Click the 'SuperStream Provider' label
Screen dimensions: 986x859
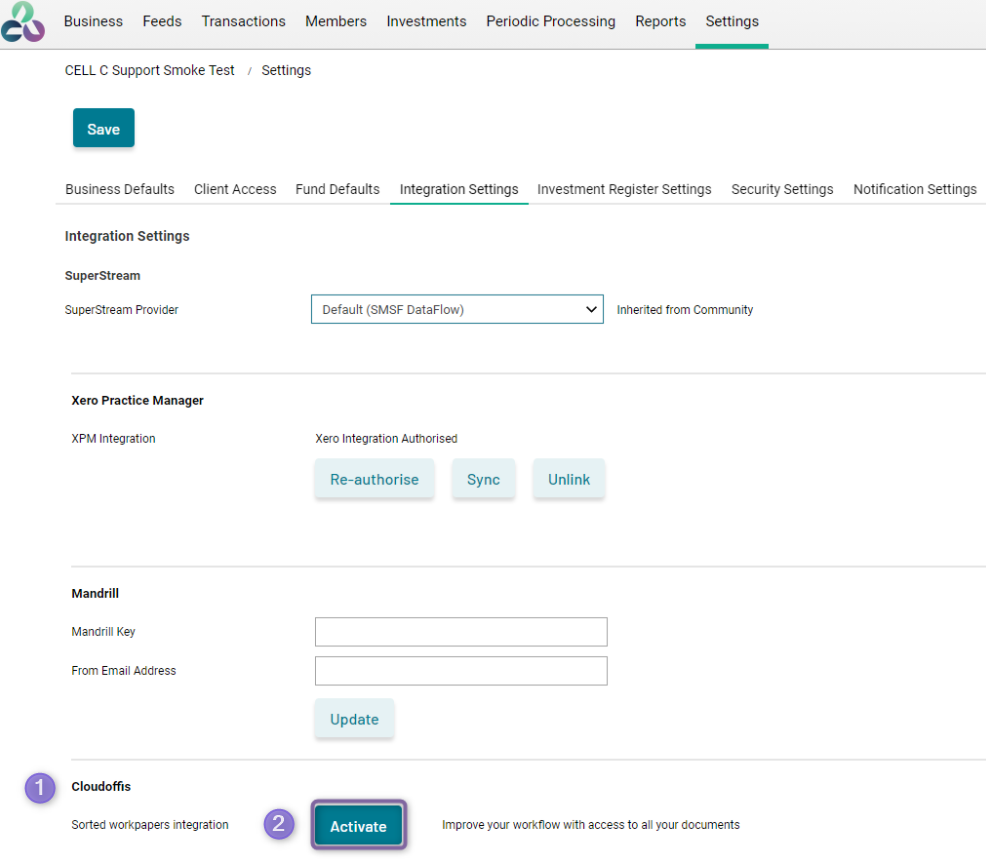tap(121, 310)
